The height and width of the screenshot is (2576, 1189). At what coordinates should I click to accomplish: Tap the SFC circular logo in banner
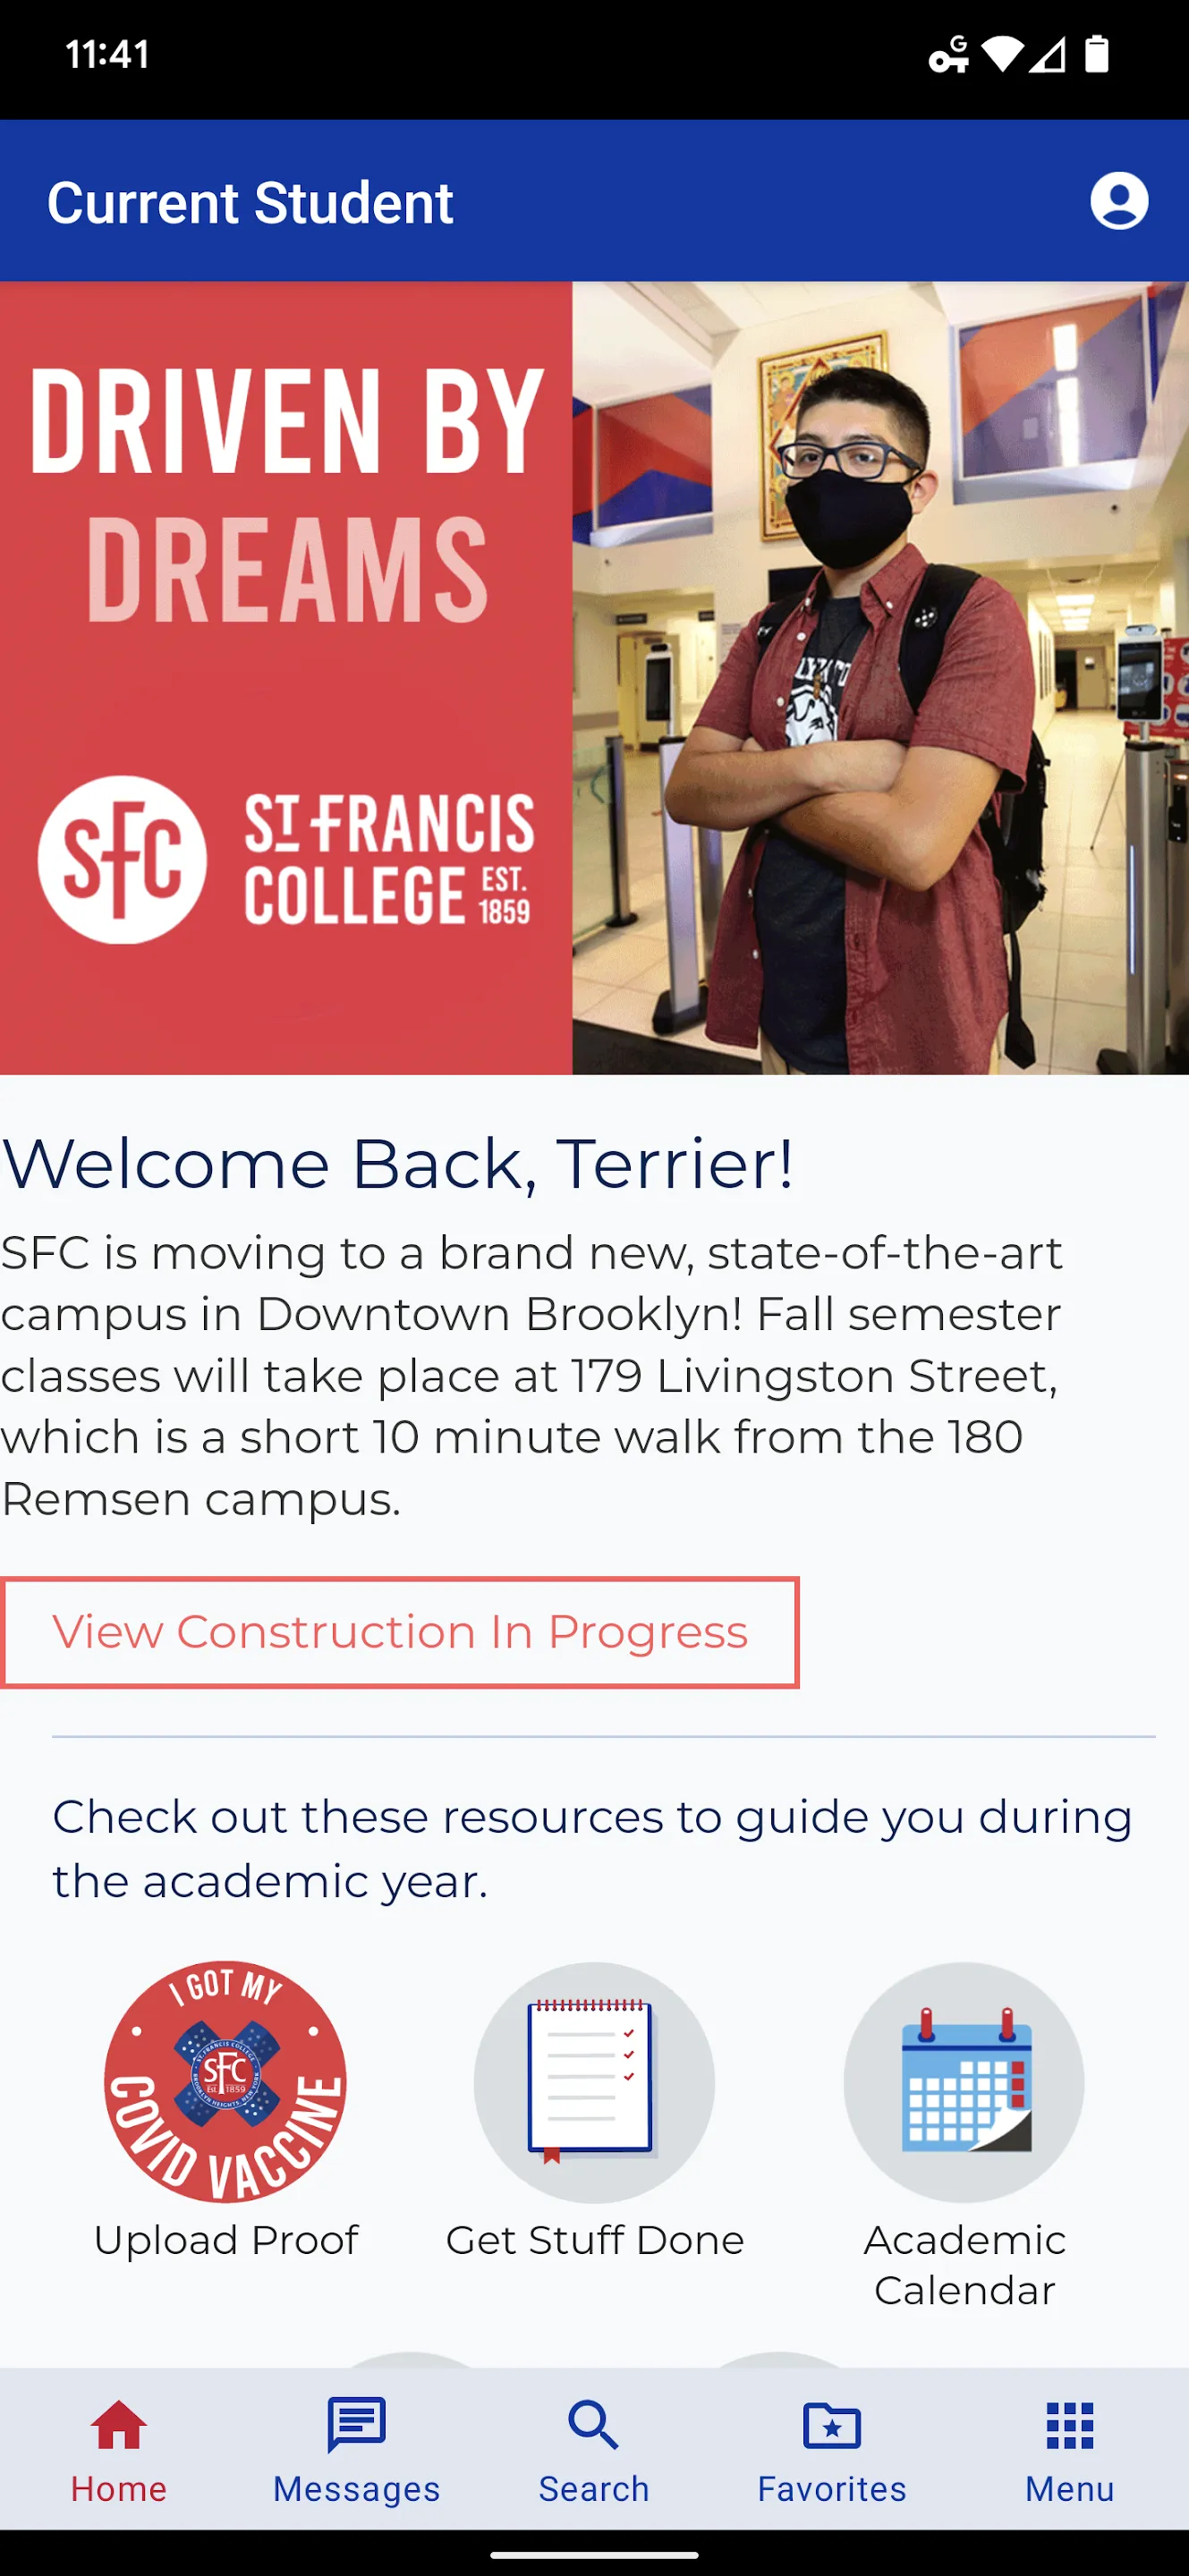click(x=122, y=859)
